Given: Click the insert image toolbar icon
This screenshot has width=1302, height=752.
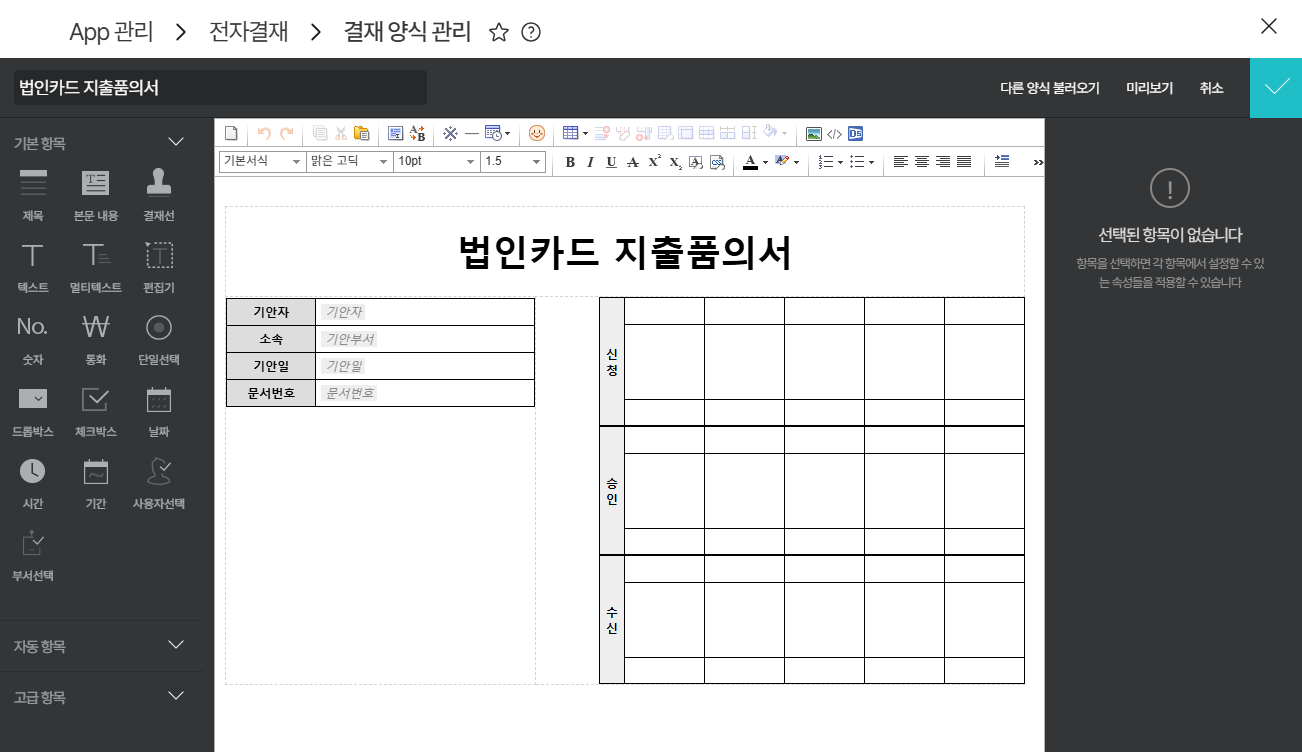Looking at the screenshot, I should pyautogui.click(x=814, y=133).
